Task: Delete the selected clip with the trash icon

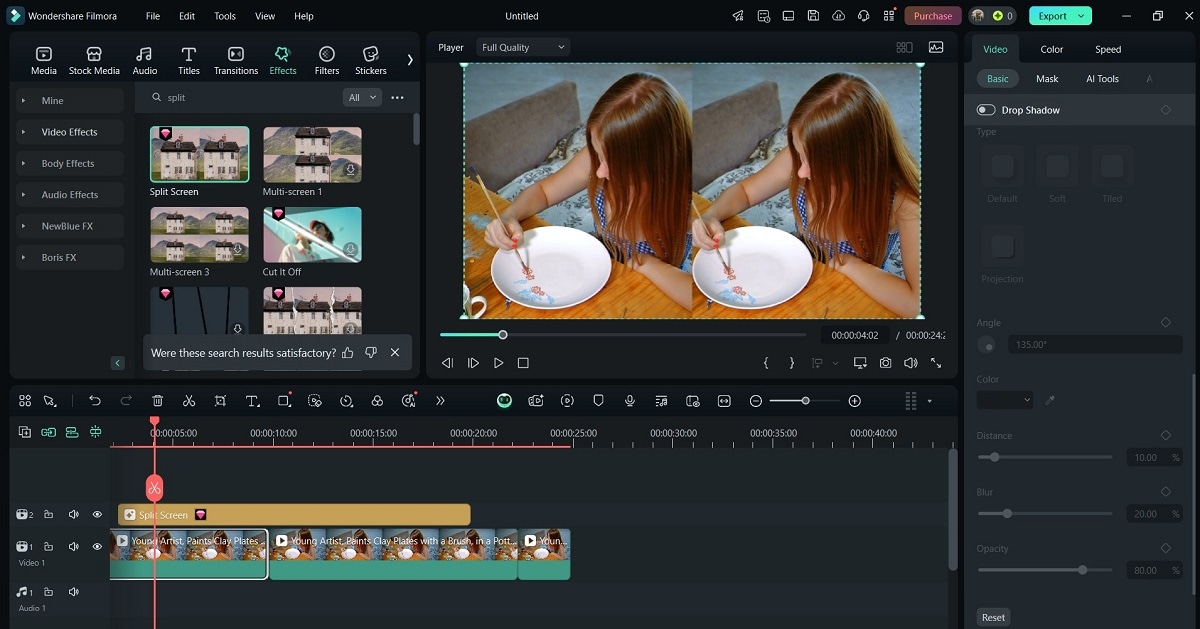Action: [157, 401]
